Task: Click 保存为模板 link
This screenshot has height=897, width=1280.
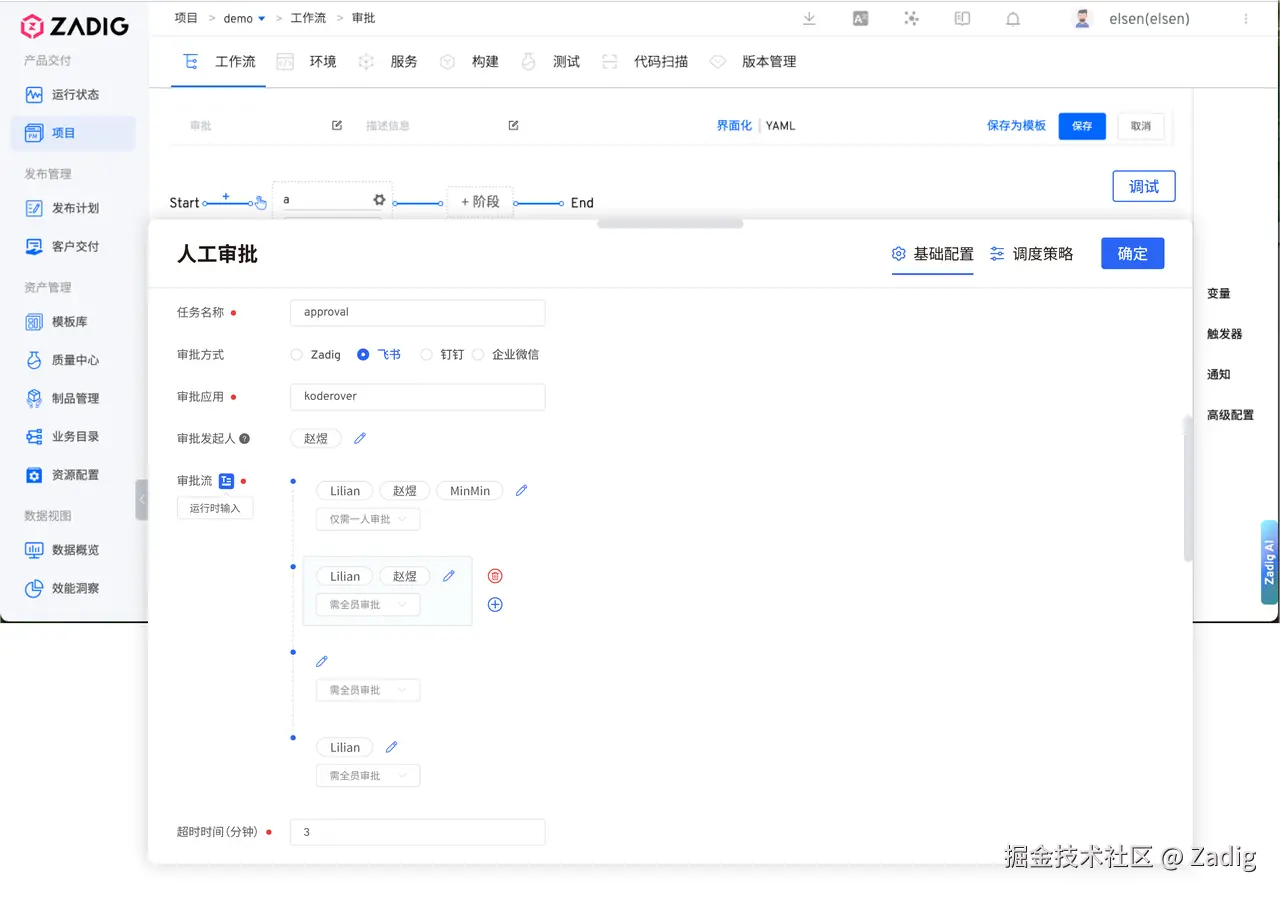Action: point(1016,126)
